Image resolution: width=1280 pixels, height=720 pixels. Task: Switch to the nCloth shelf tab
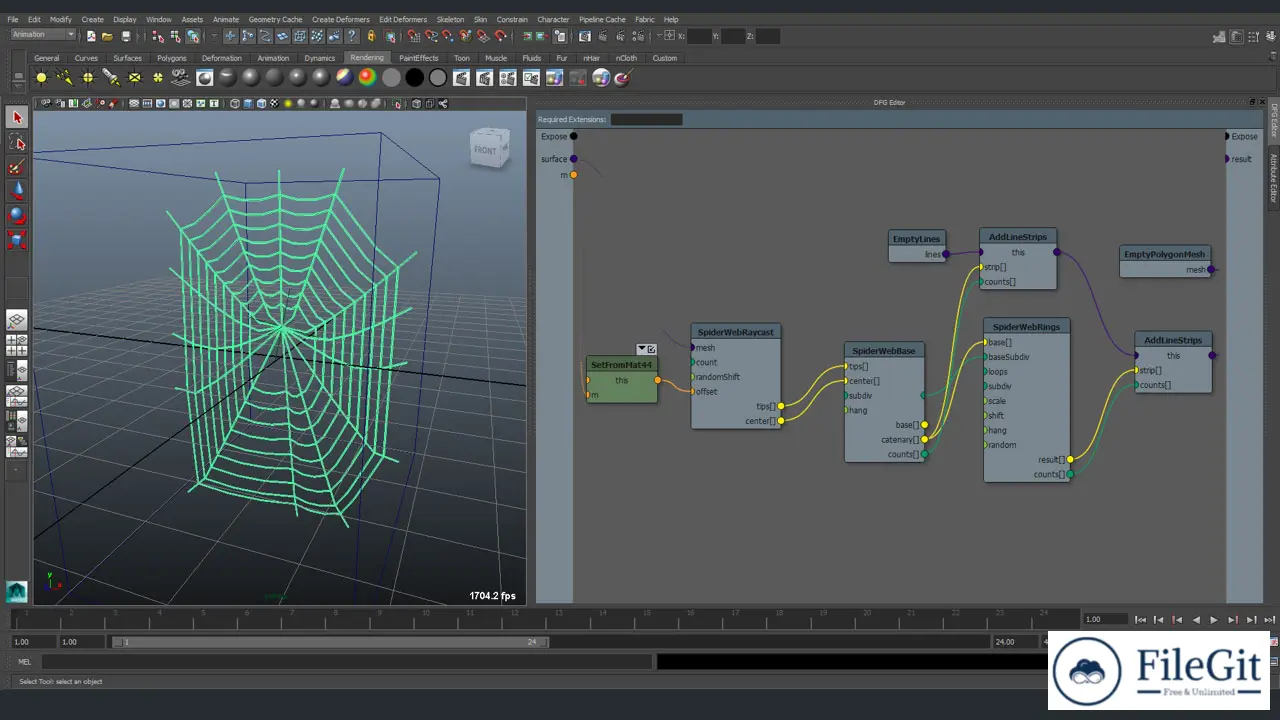pos(626,58)
